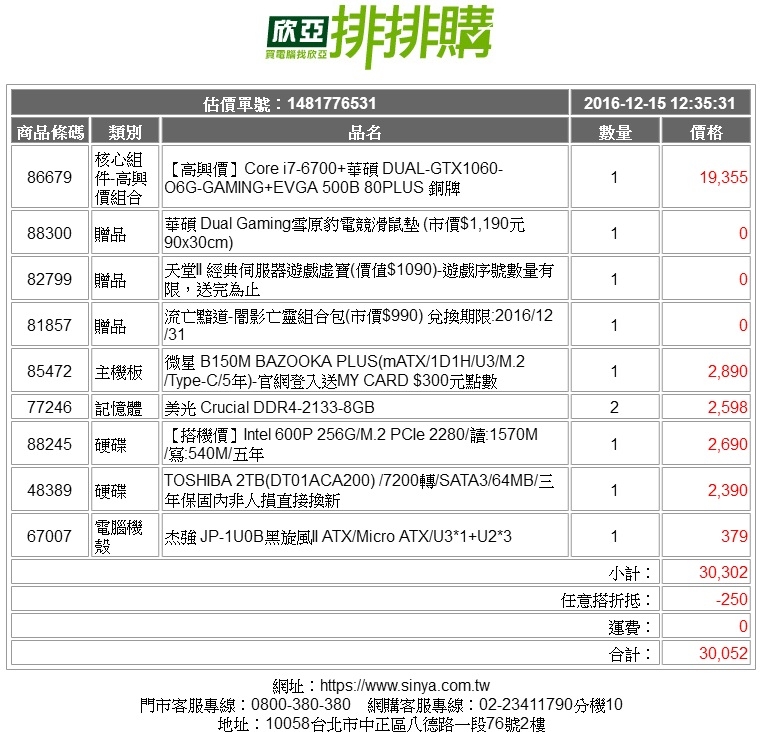Select barcode 88300 cell
The image size is (765, 732).
[x=50, y=232]
